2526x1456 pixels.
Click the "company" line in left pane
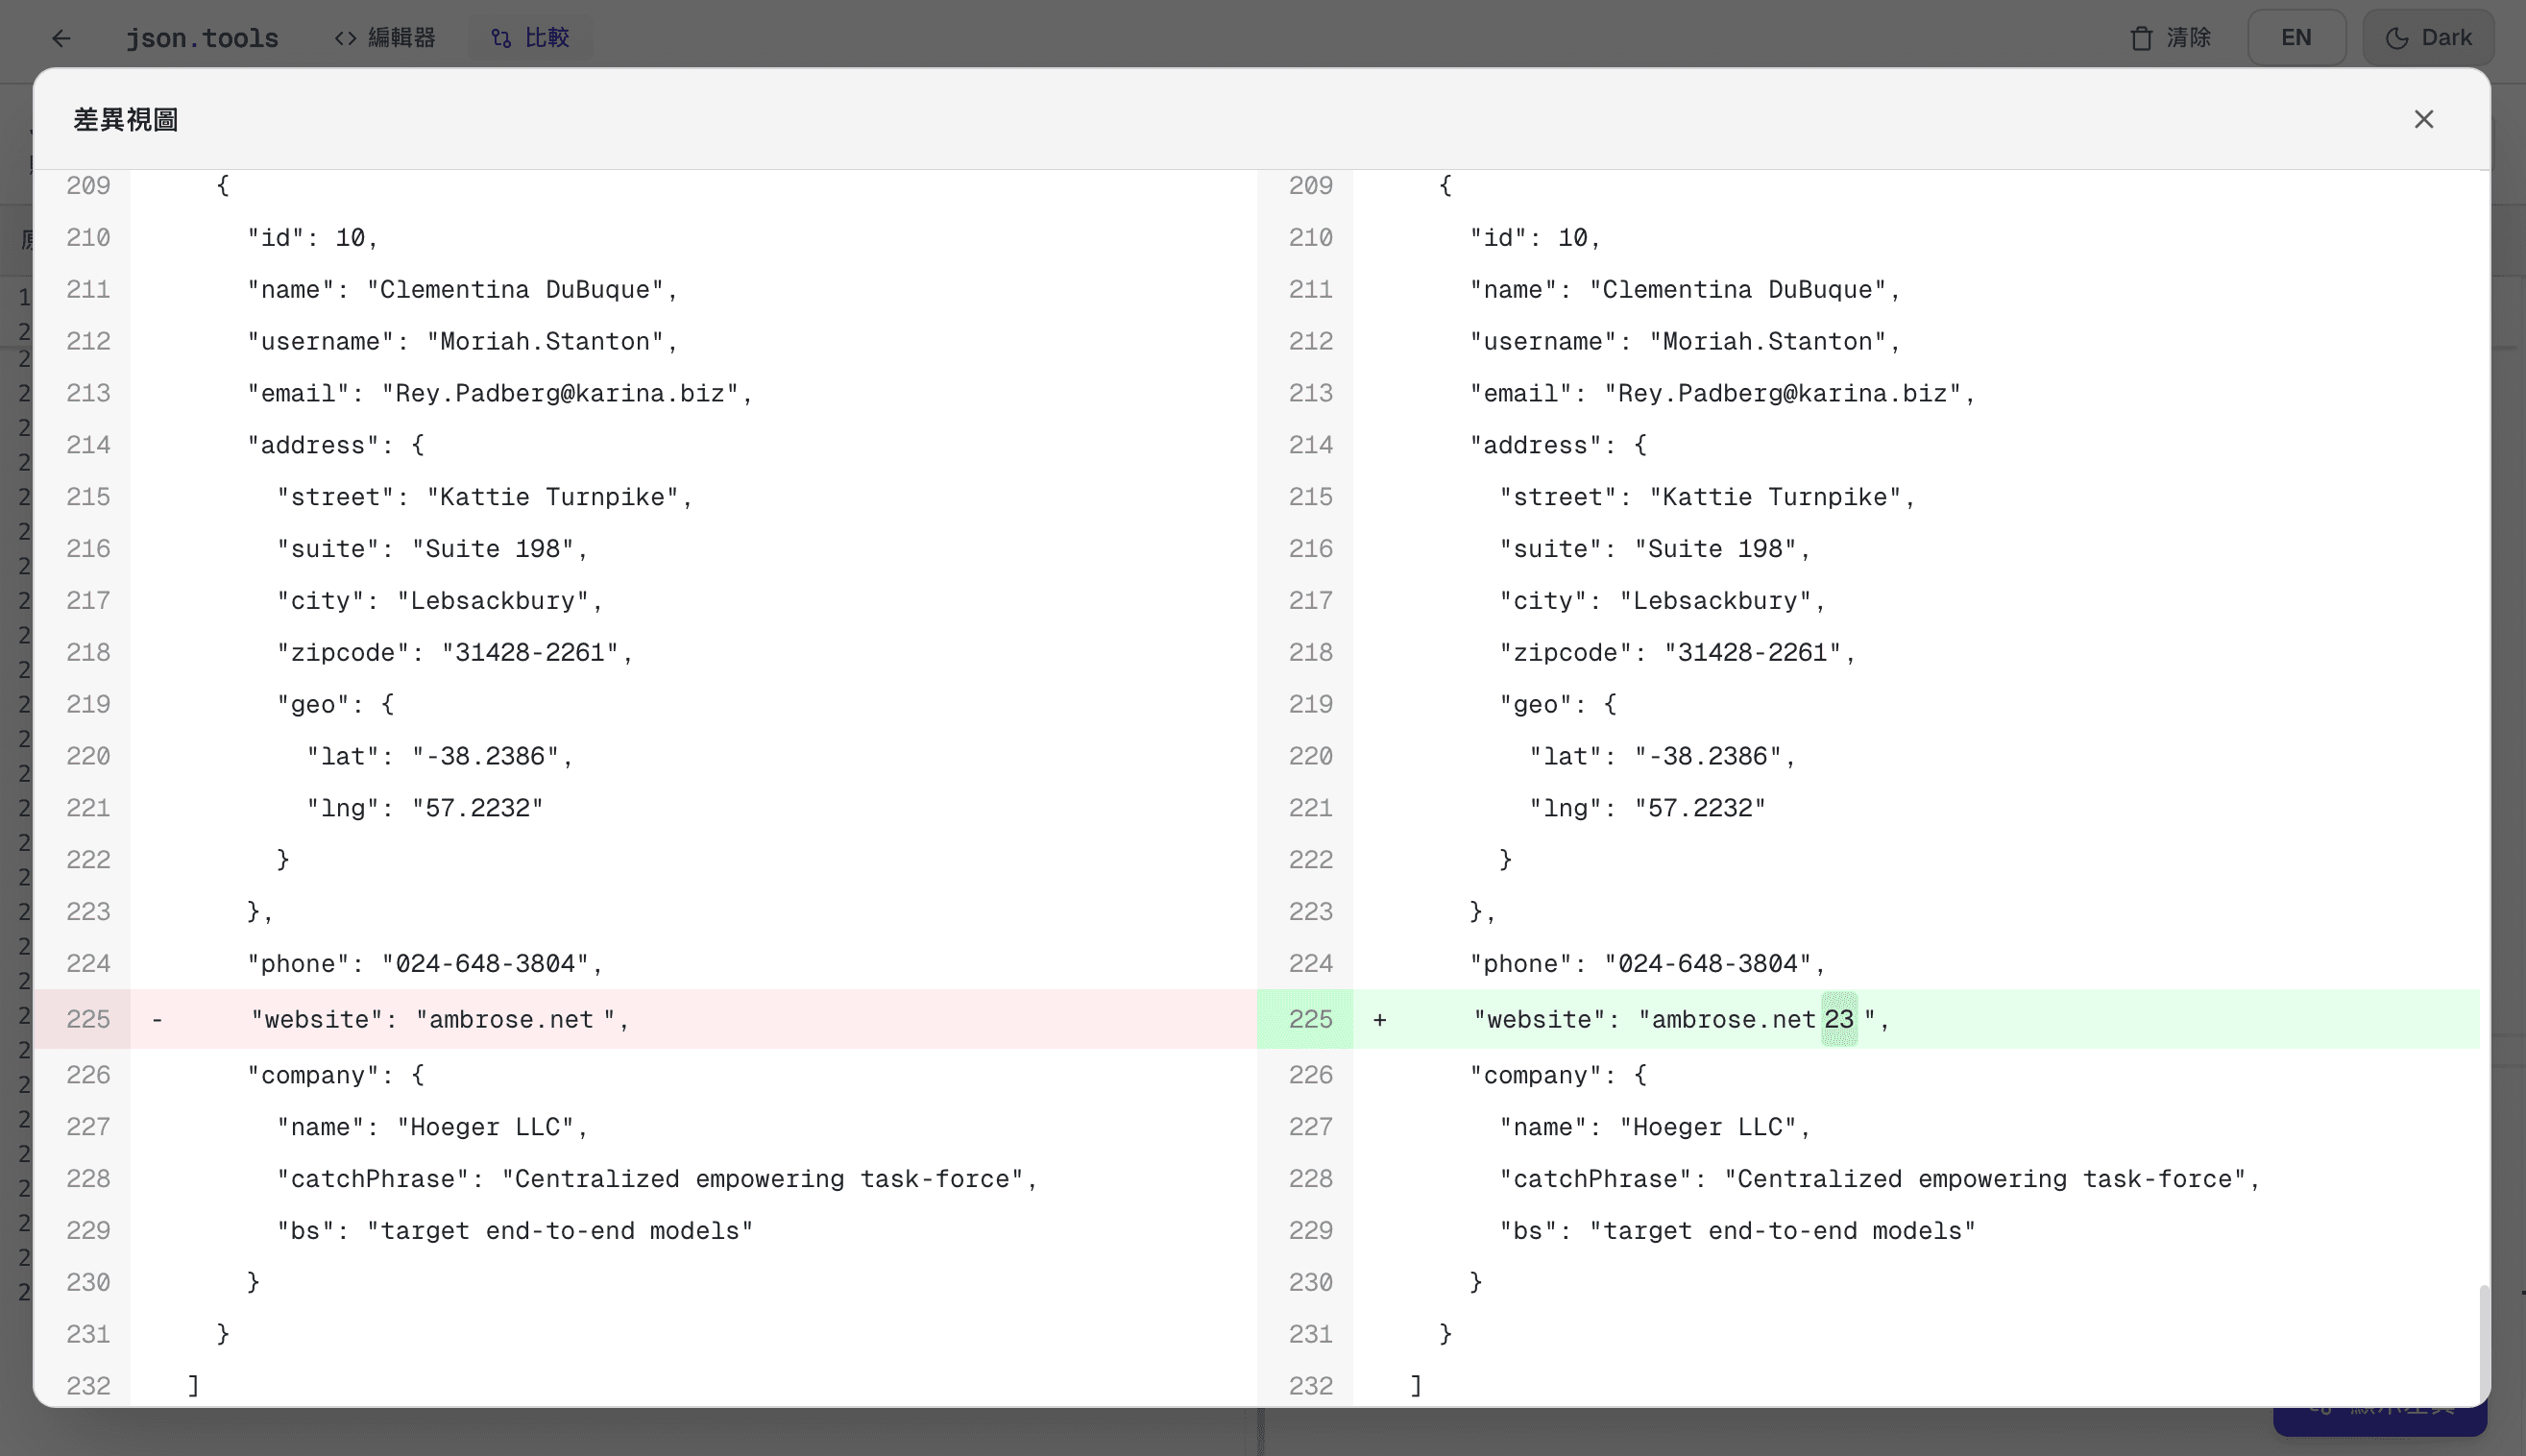(x=336, y=1076)
